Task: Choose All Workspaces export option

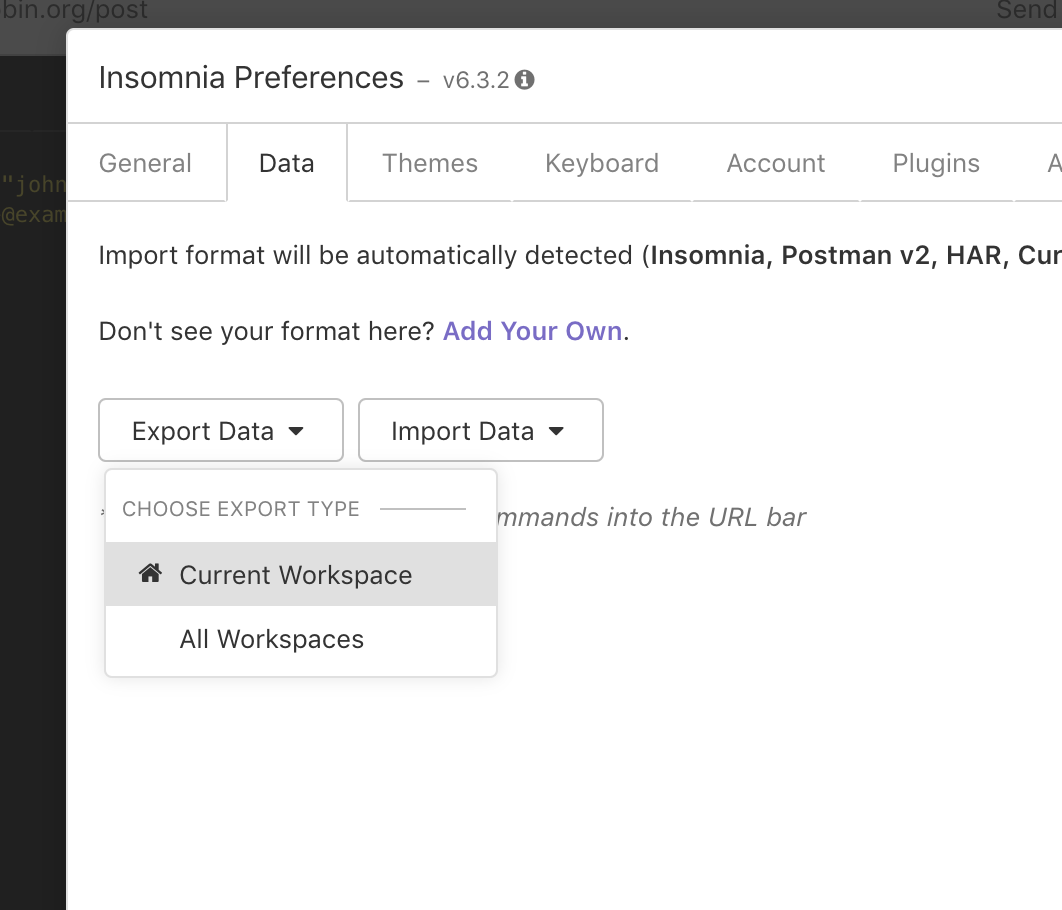Action: [x=301, y=639]
